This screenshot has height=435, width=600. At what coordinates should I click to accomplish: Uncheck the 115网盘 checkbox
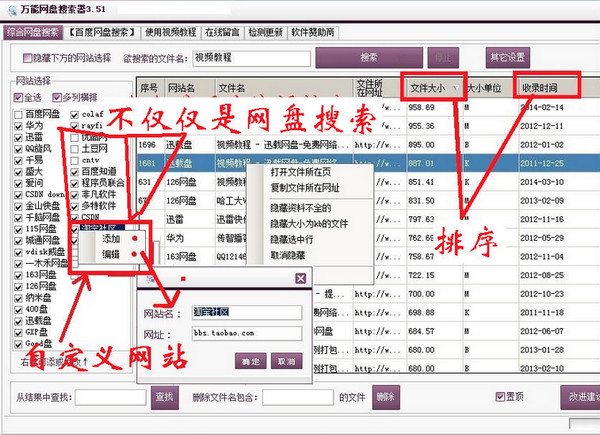click(18, 229)
